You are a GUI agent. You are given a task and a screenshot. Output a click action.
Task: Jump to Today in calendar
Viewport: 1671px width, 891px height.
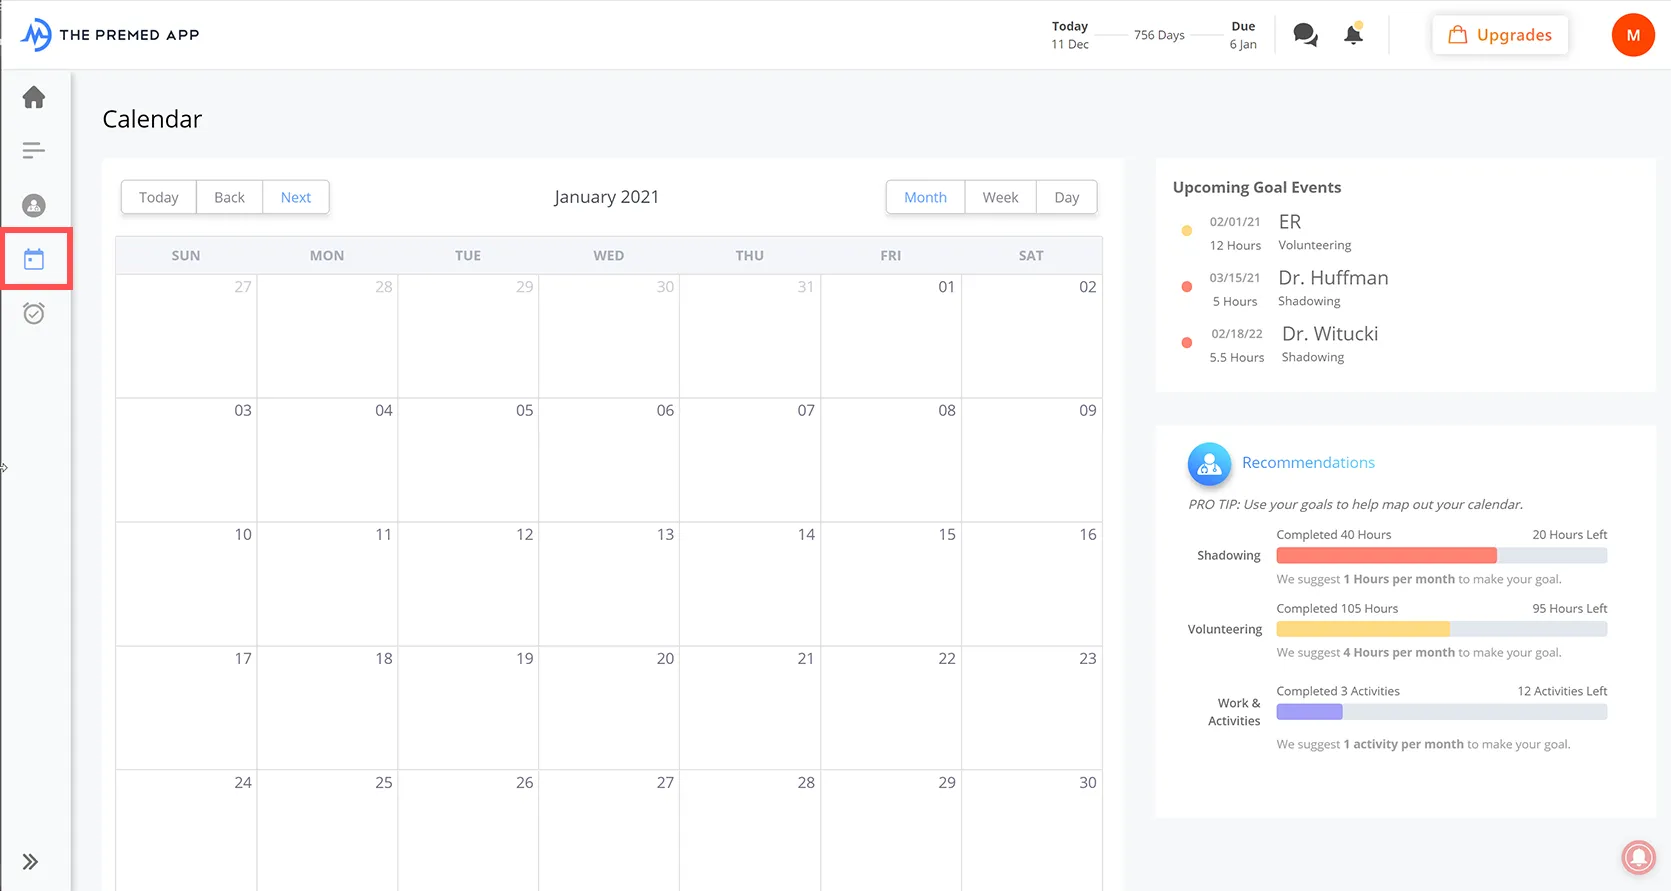point(159,197)
